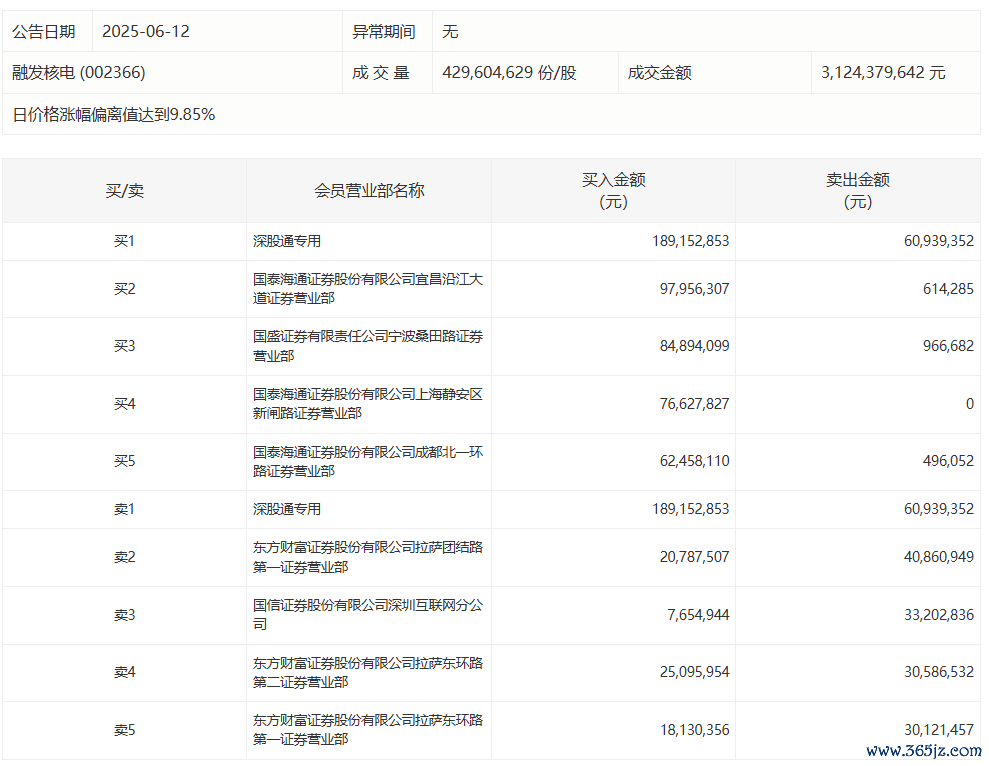Click 东方财富证券 拉萨东环路第二证券营业部 name
This screenshot has height=766, width=989.
(368, 672)
